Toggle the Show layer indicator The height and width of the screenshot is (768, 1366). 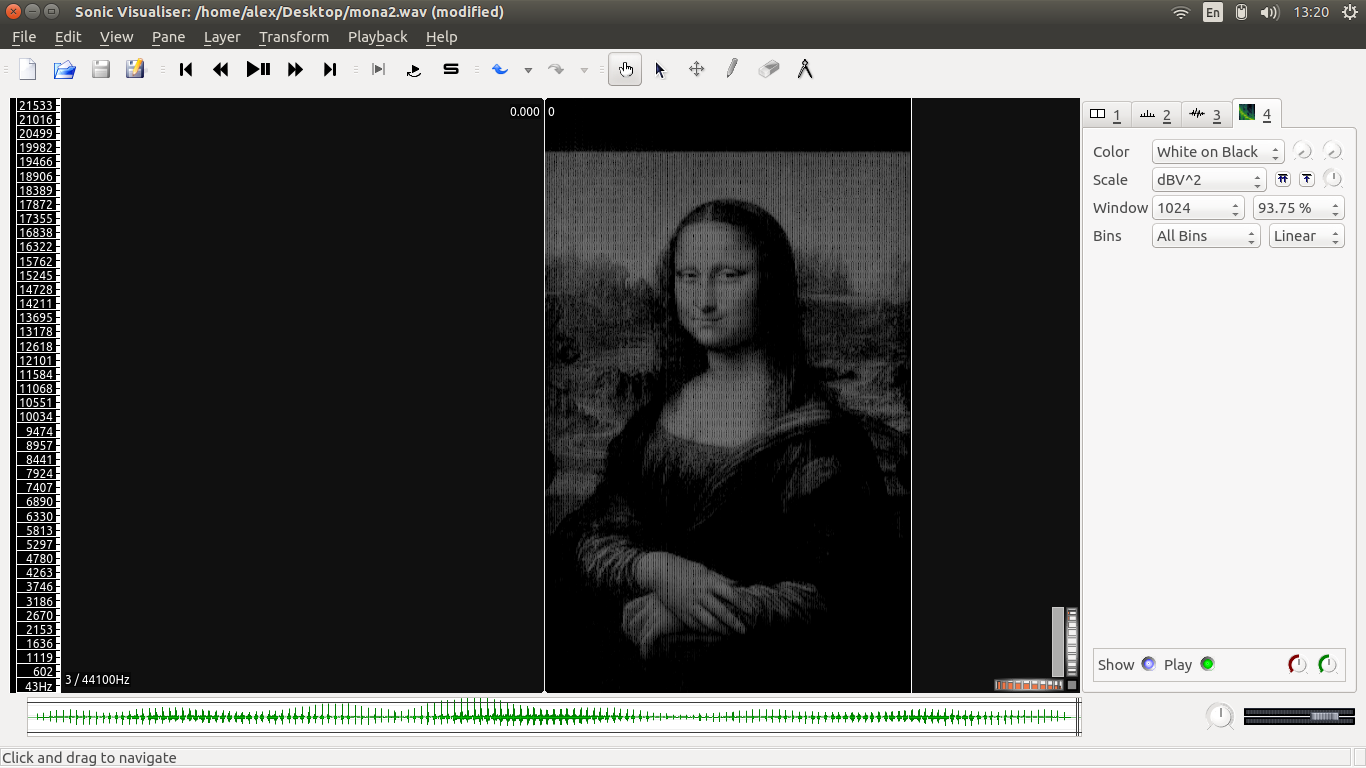[x=1148, y=664]
